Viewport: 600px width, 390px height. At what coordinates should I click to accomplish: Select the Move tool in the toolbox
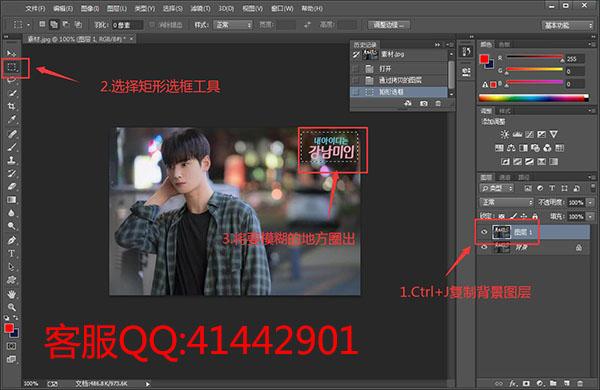coord(11,53)
